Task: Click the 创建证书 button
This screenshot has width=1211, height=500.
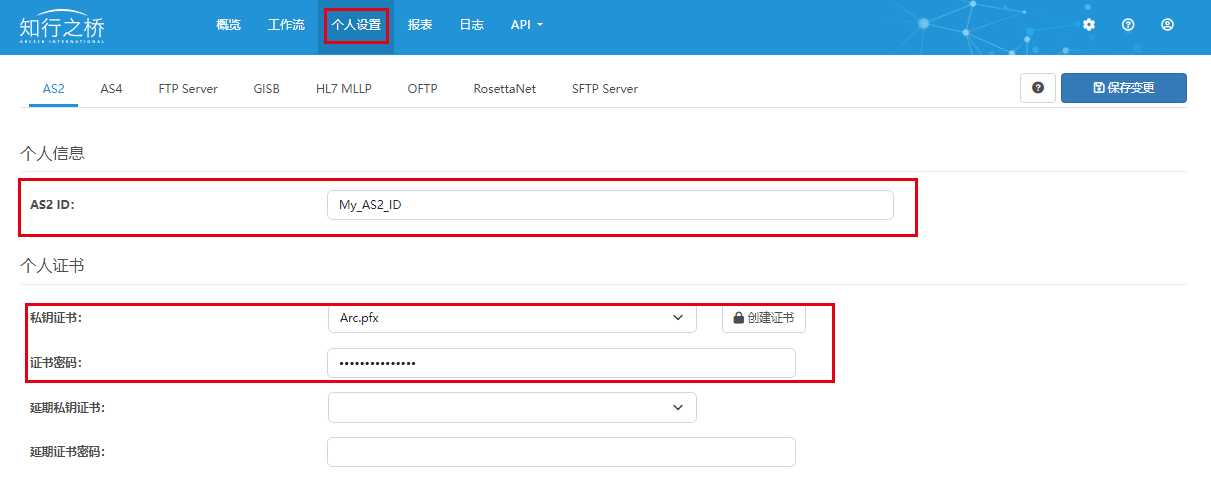Action: coord(763,318)
